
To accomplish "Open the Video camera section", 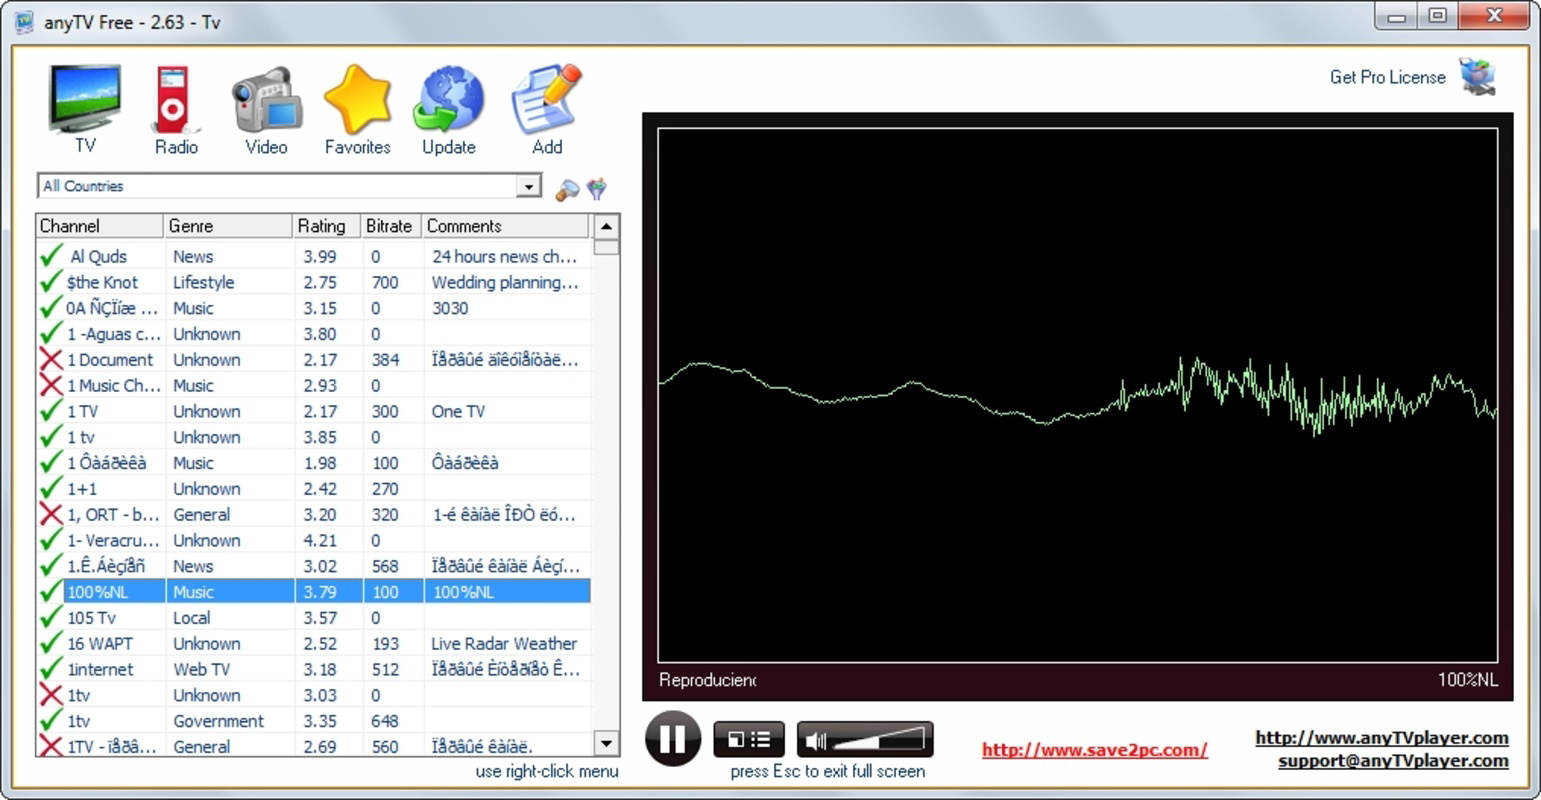I will point(266,108).
